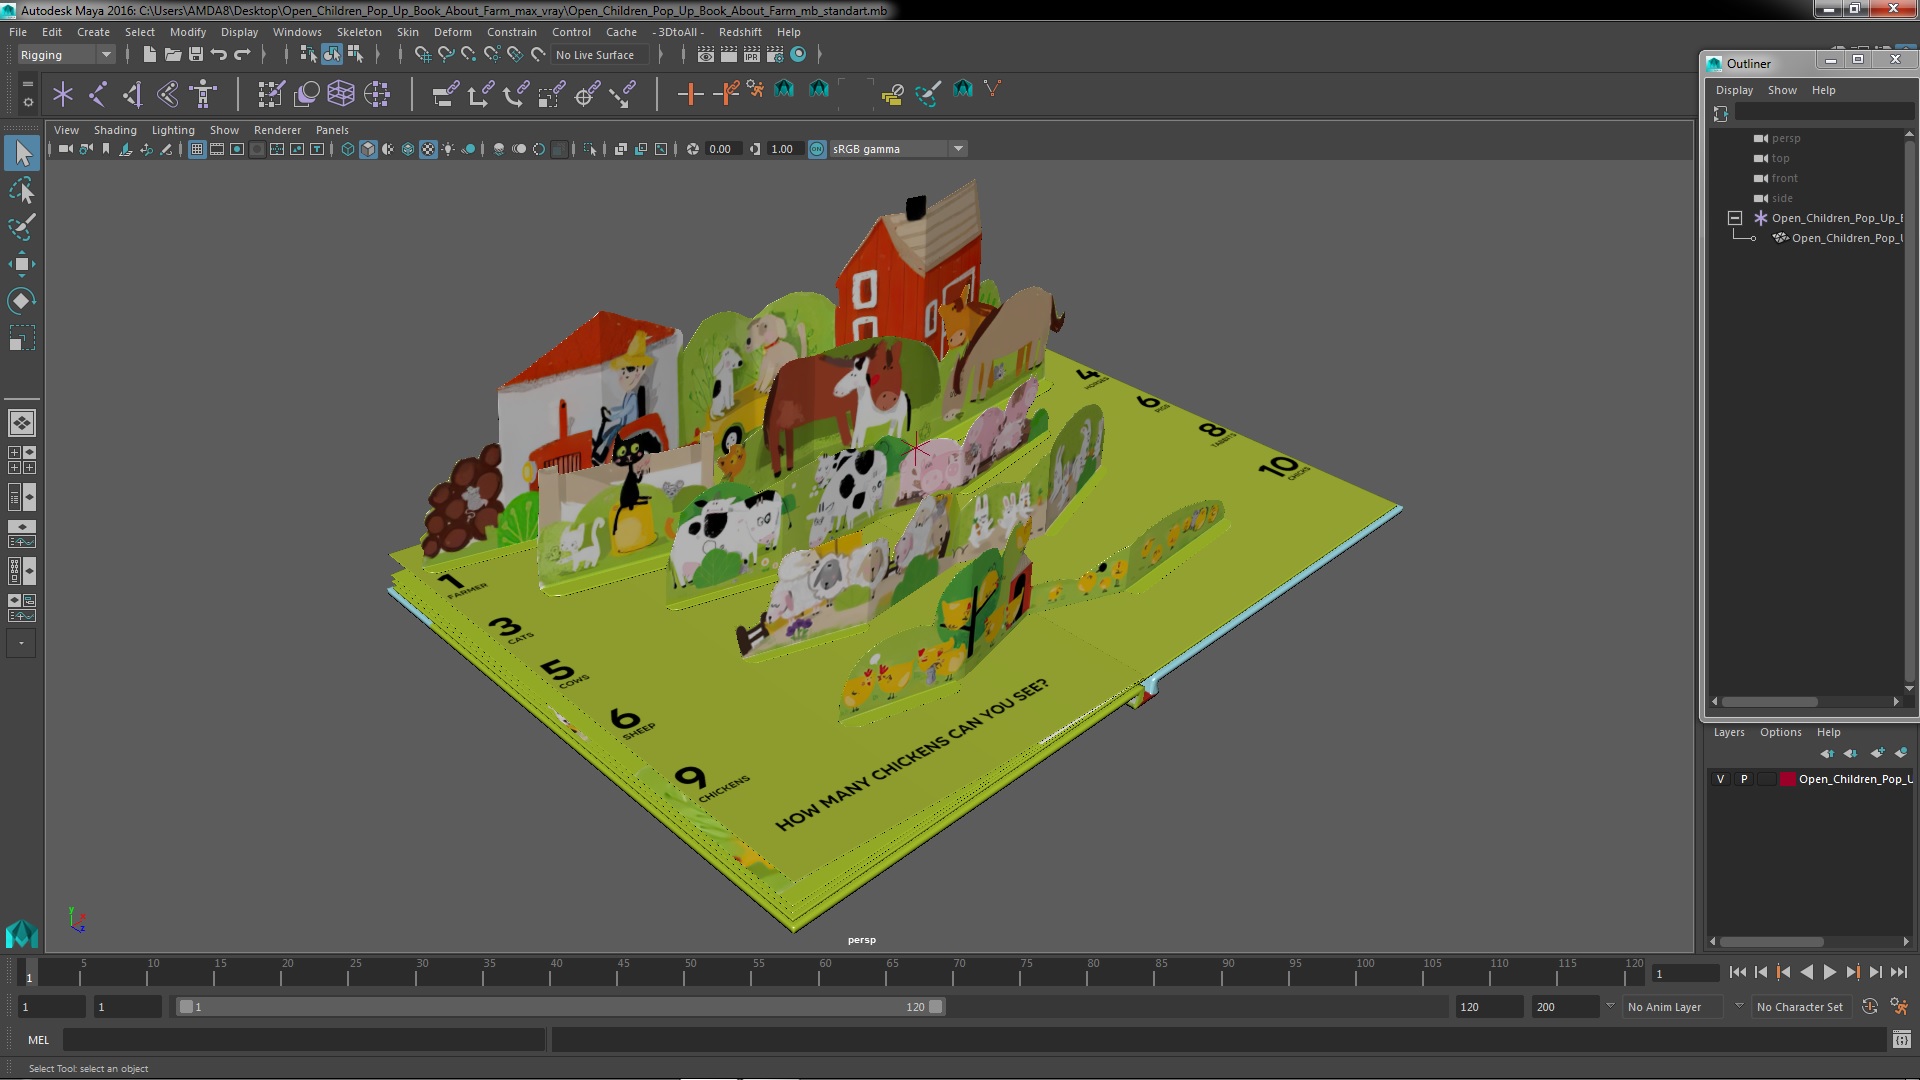Play the animation forward
The height and width of the screenshot is (1080, 1920).
pos(1829,972)
